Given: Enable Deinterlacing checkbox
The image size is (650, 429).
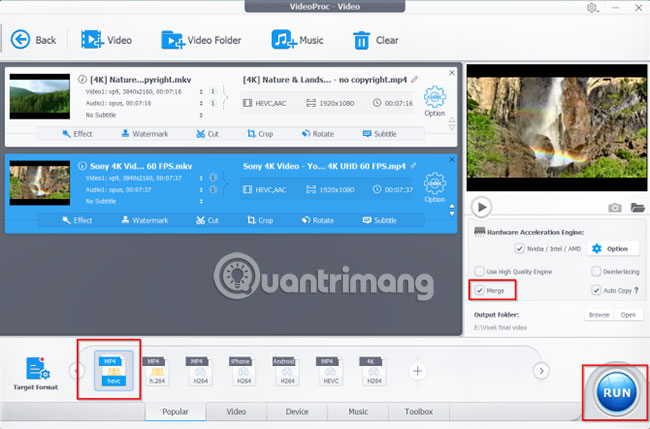Looking at the screenshot, I should click(596, 271).
